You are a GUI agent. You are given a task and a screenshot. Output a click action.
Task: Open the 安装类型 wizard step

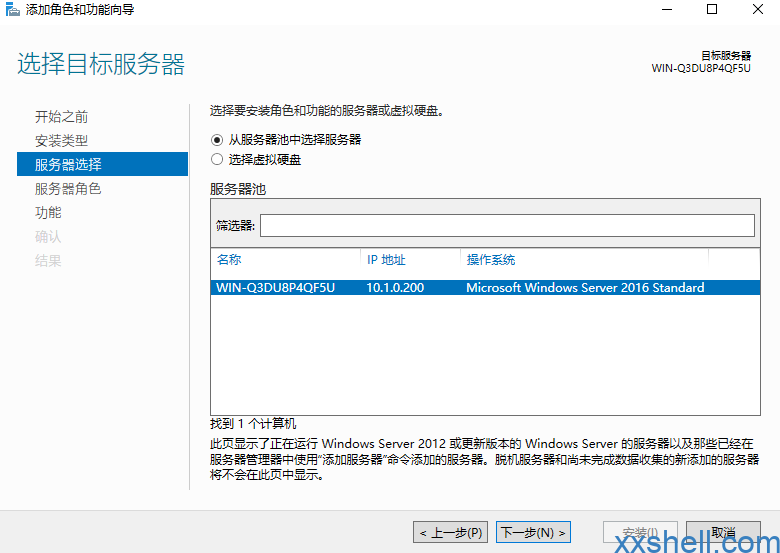[x=61, y=141]
